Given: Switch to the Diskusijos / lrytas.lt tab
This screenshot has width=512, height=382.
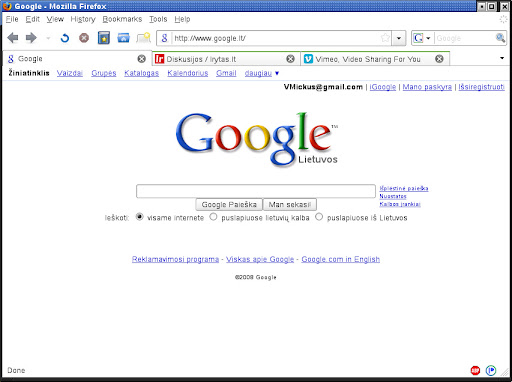Looking at the screenshot, I should pos(226,59).
